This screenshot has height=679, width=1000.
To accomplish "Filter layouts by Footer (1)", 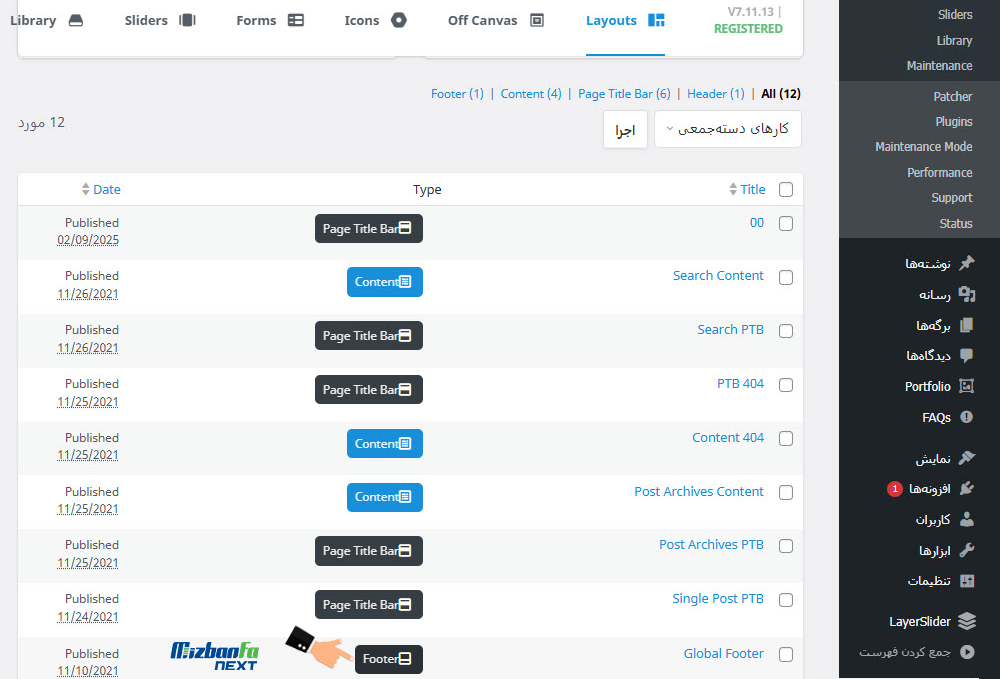I will pos(457,94).
